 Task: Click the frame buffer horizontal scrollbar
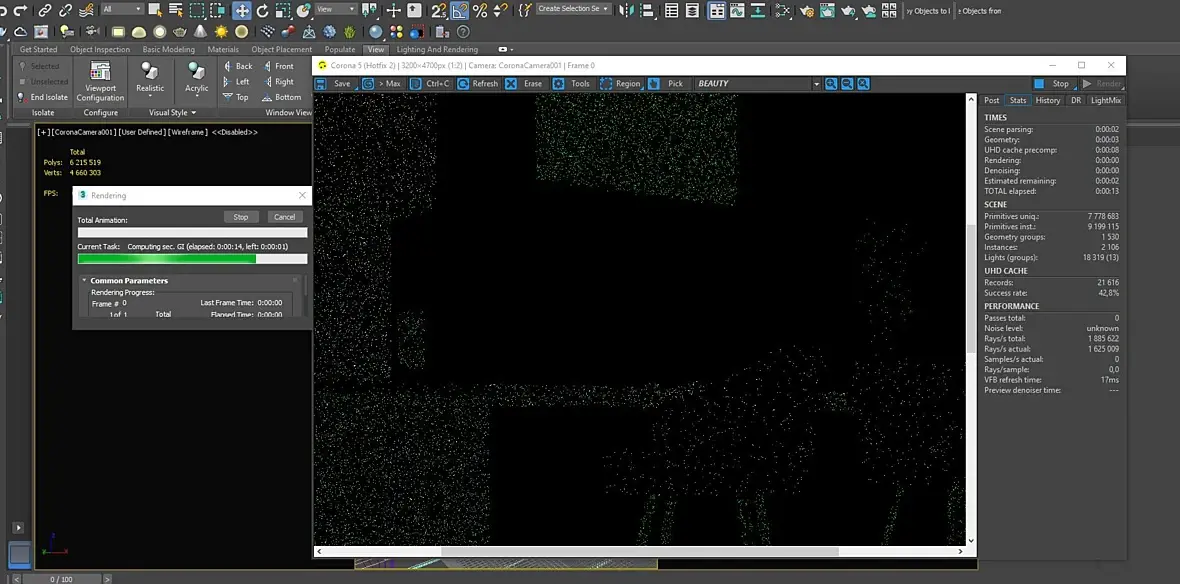point(639,552)
